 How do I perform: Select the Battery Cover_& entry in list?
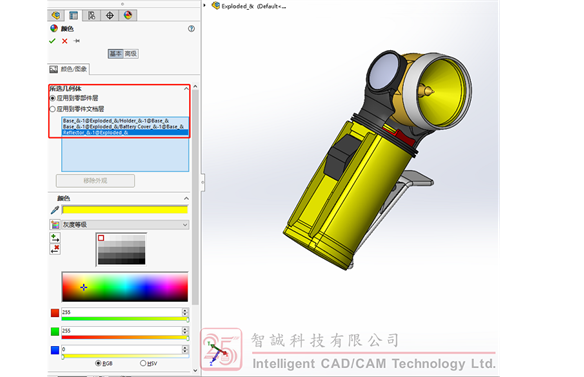(125, 127)
